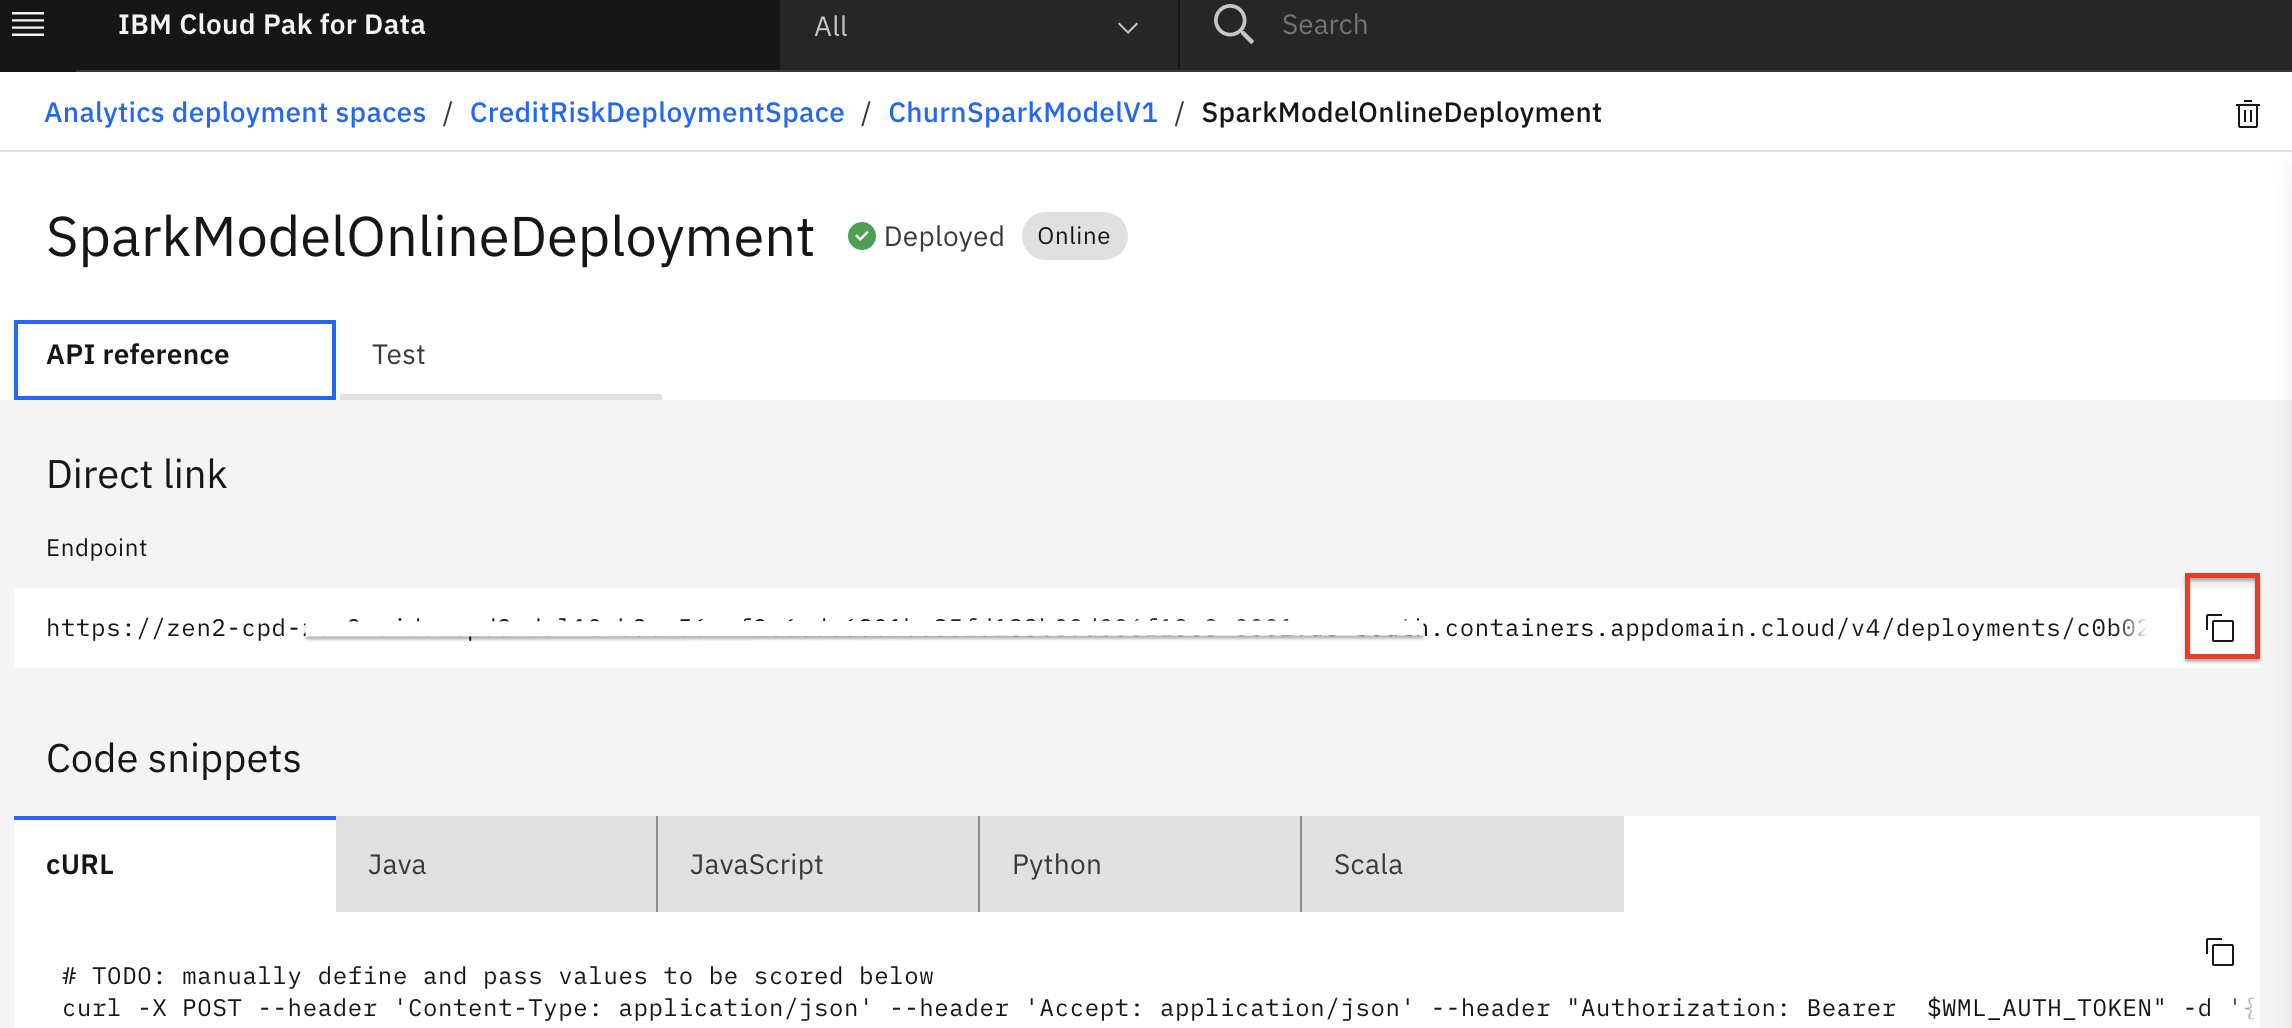The width and height of the screenshot is (2292, 1028).
Task: Expand the All search scope dropdown
Action: [x=978, y=27]
